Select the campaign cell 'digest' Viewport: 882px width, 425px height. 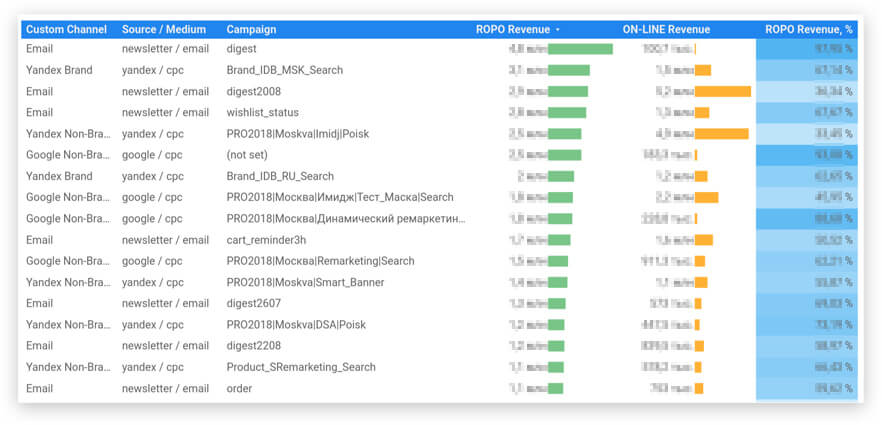pos(241,49)
